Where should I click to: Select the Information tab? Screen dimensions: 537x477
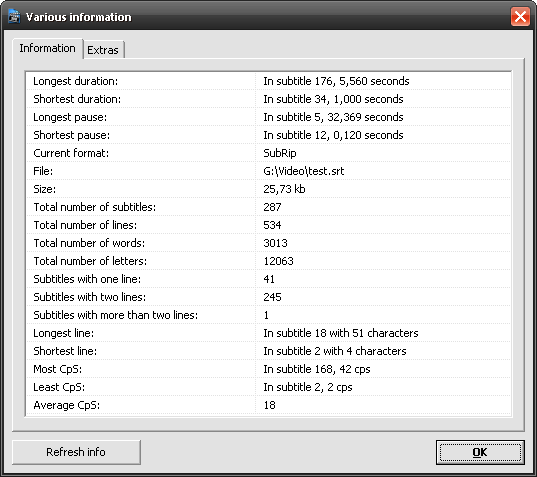48,48
